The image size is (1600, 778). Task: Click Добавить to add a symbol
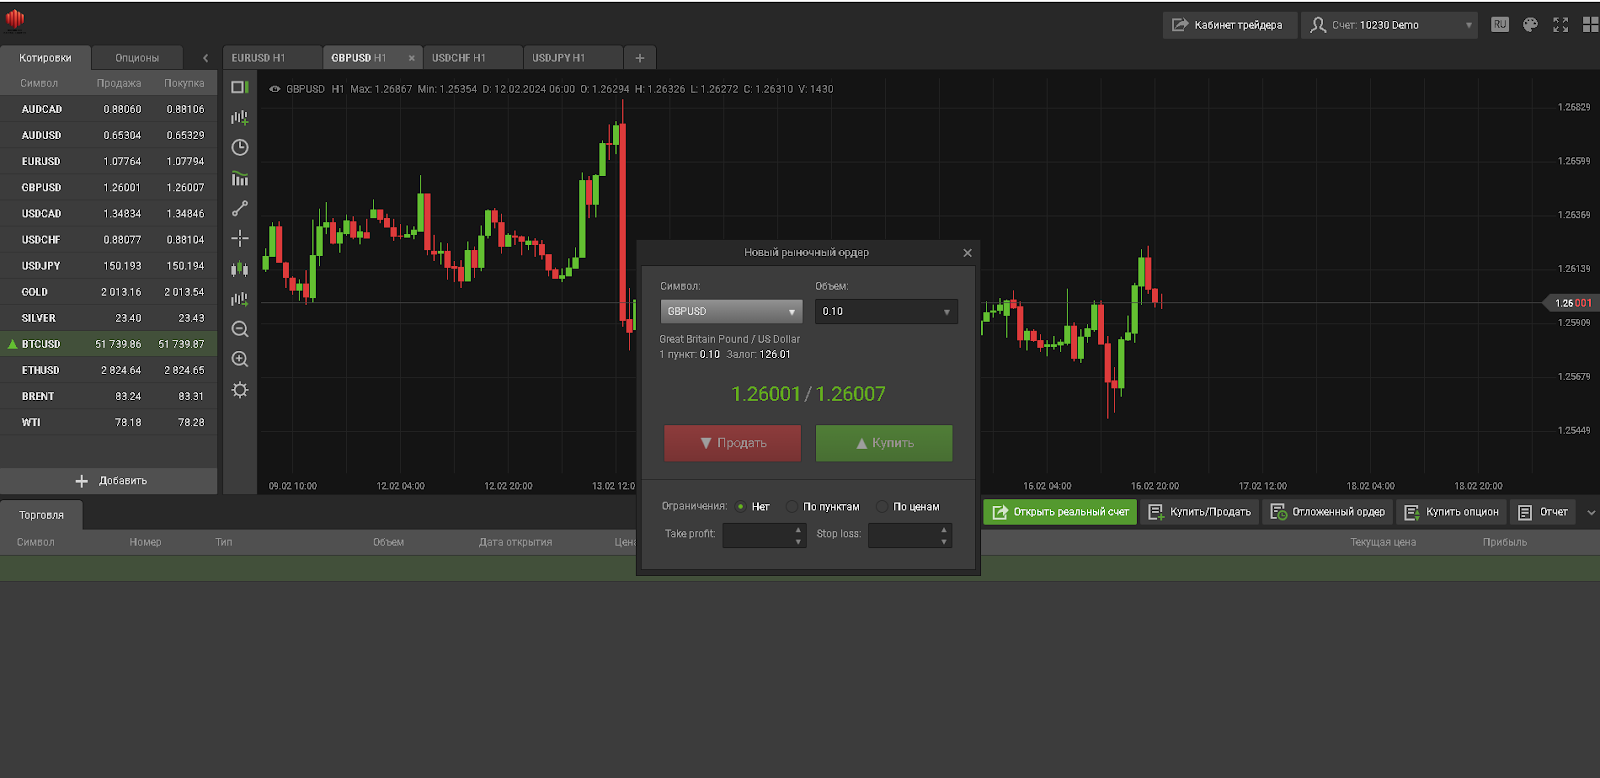(109, 481)
